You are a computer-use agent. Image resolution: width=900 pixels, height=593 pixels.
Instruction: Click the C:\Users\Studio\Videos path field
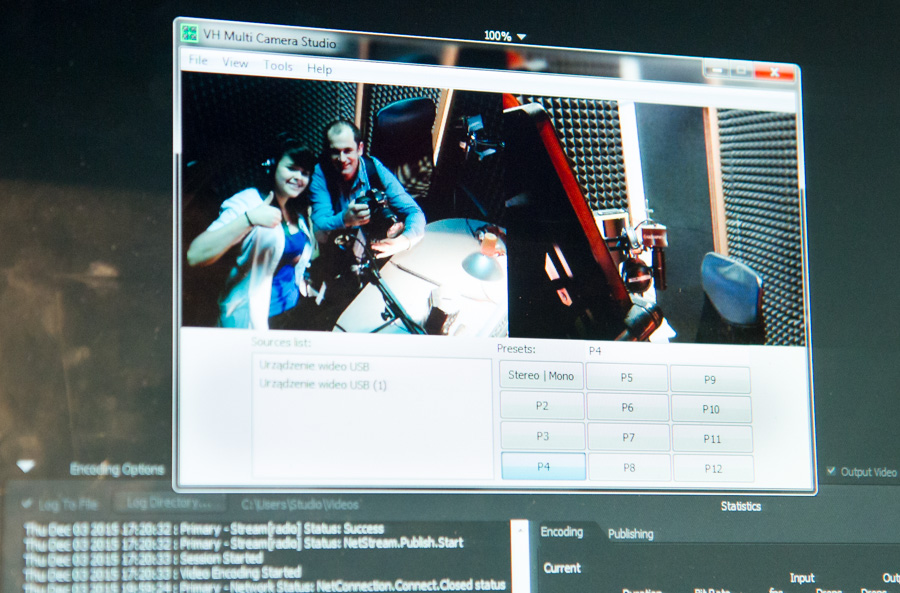pos(300,505)
